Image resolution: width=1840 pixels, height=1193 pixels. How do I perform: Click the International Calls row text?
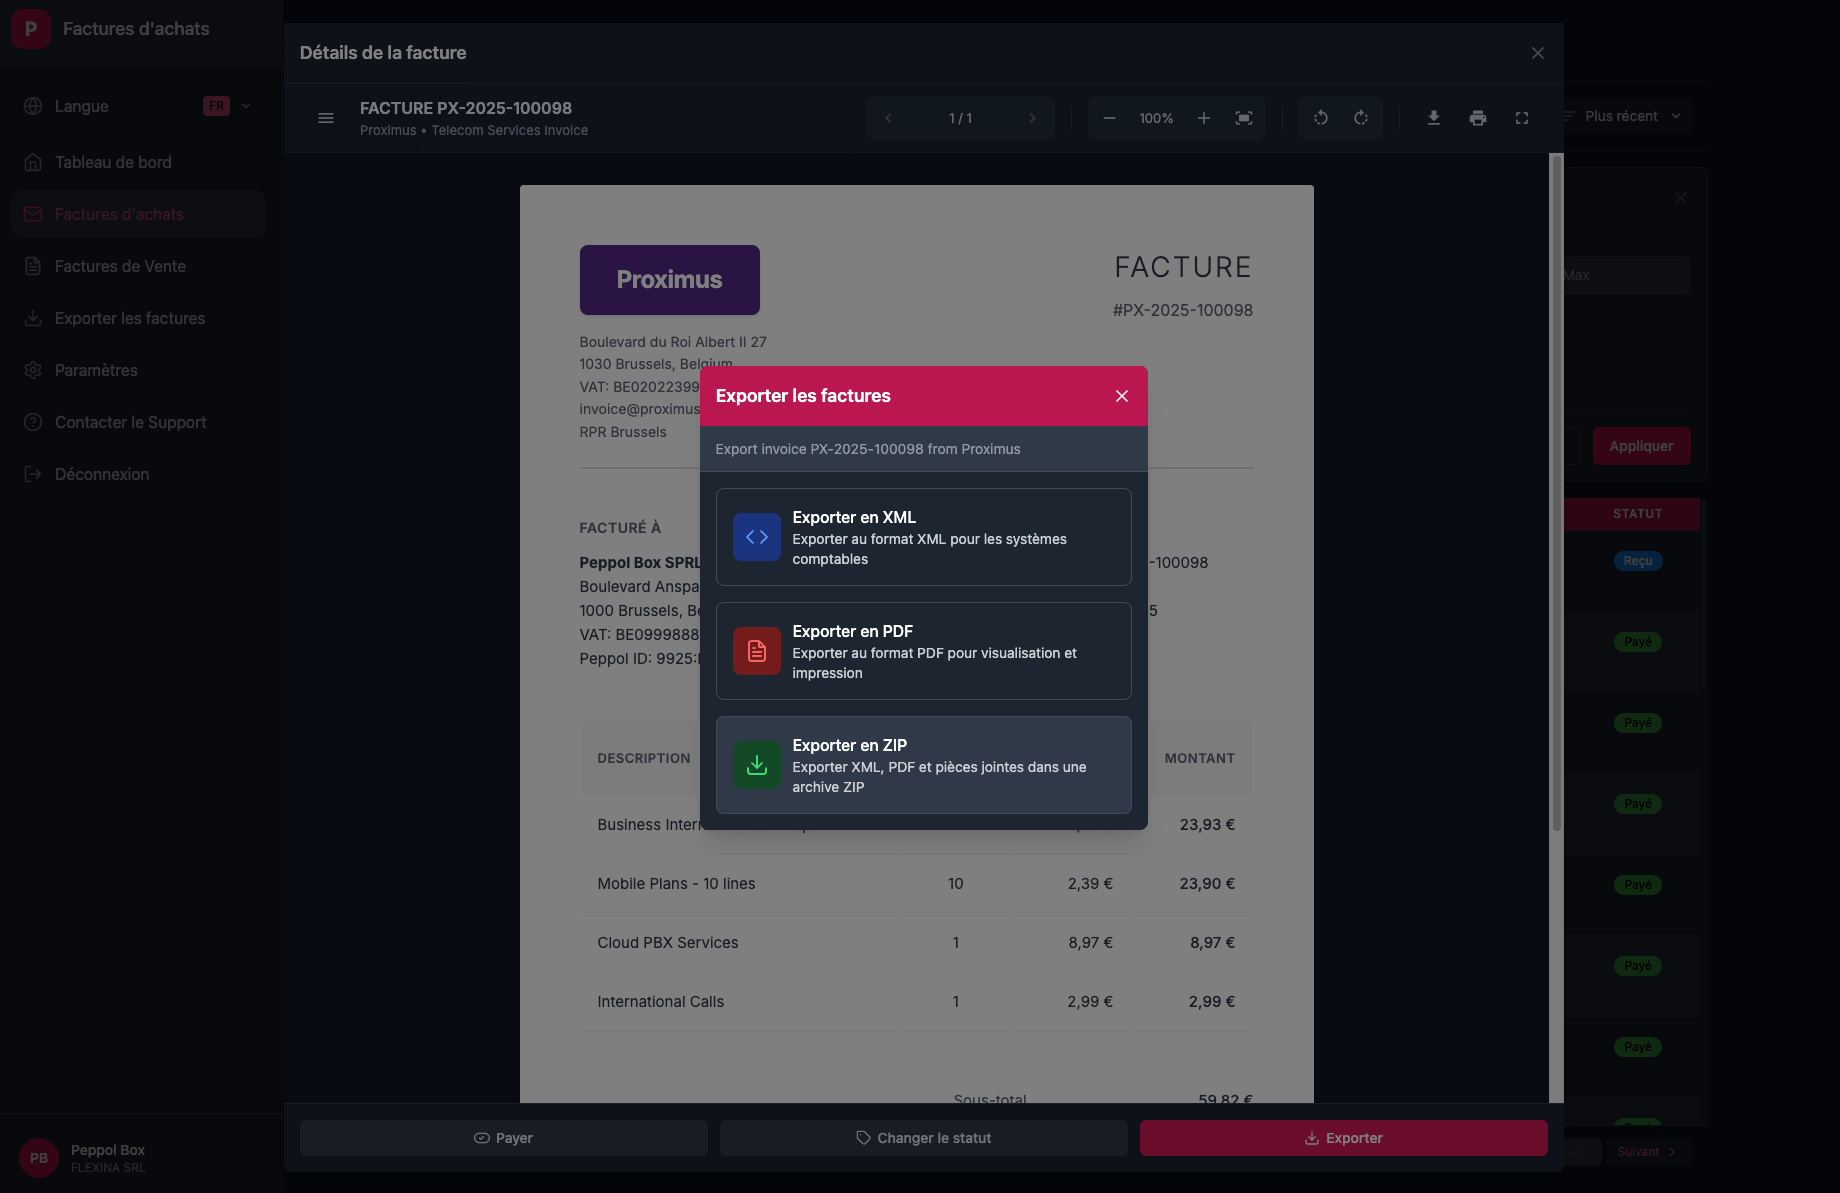pyautogui.click(x=661, y=1002)
